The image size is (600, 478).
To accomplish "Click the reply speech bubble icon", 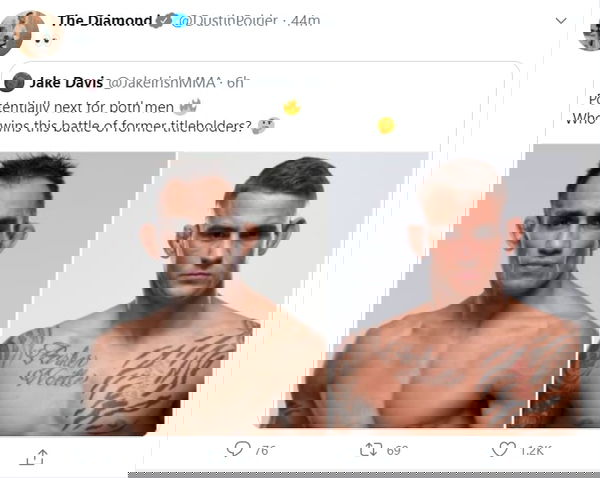I will (238, 449).
